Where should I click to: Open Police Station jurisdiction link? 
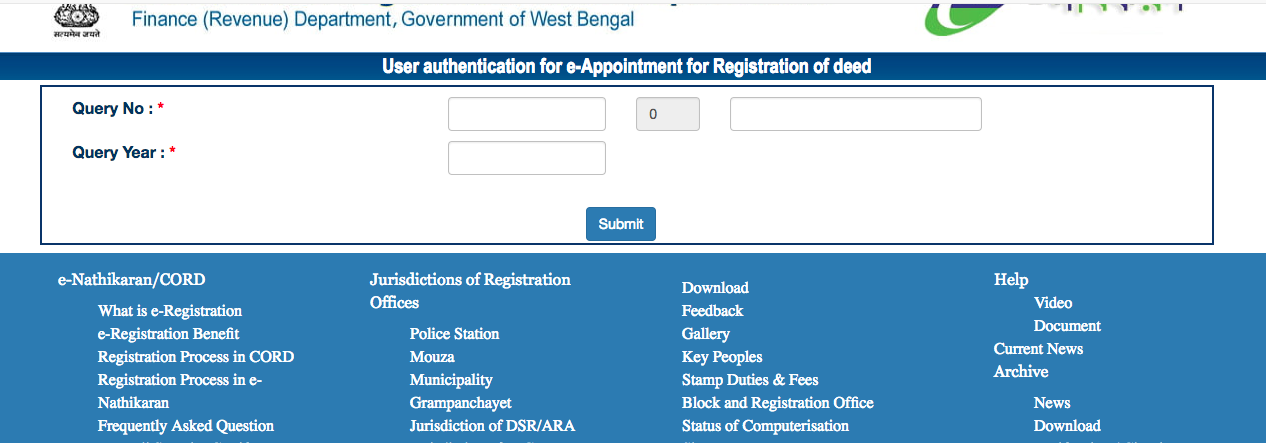[454, 334]
